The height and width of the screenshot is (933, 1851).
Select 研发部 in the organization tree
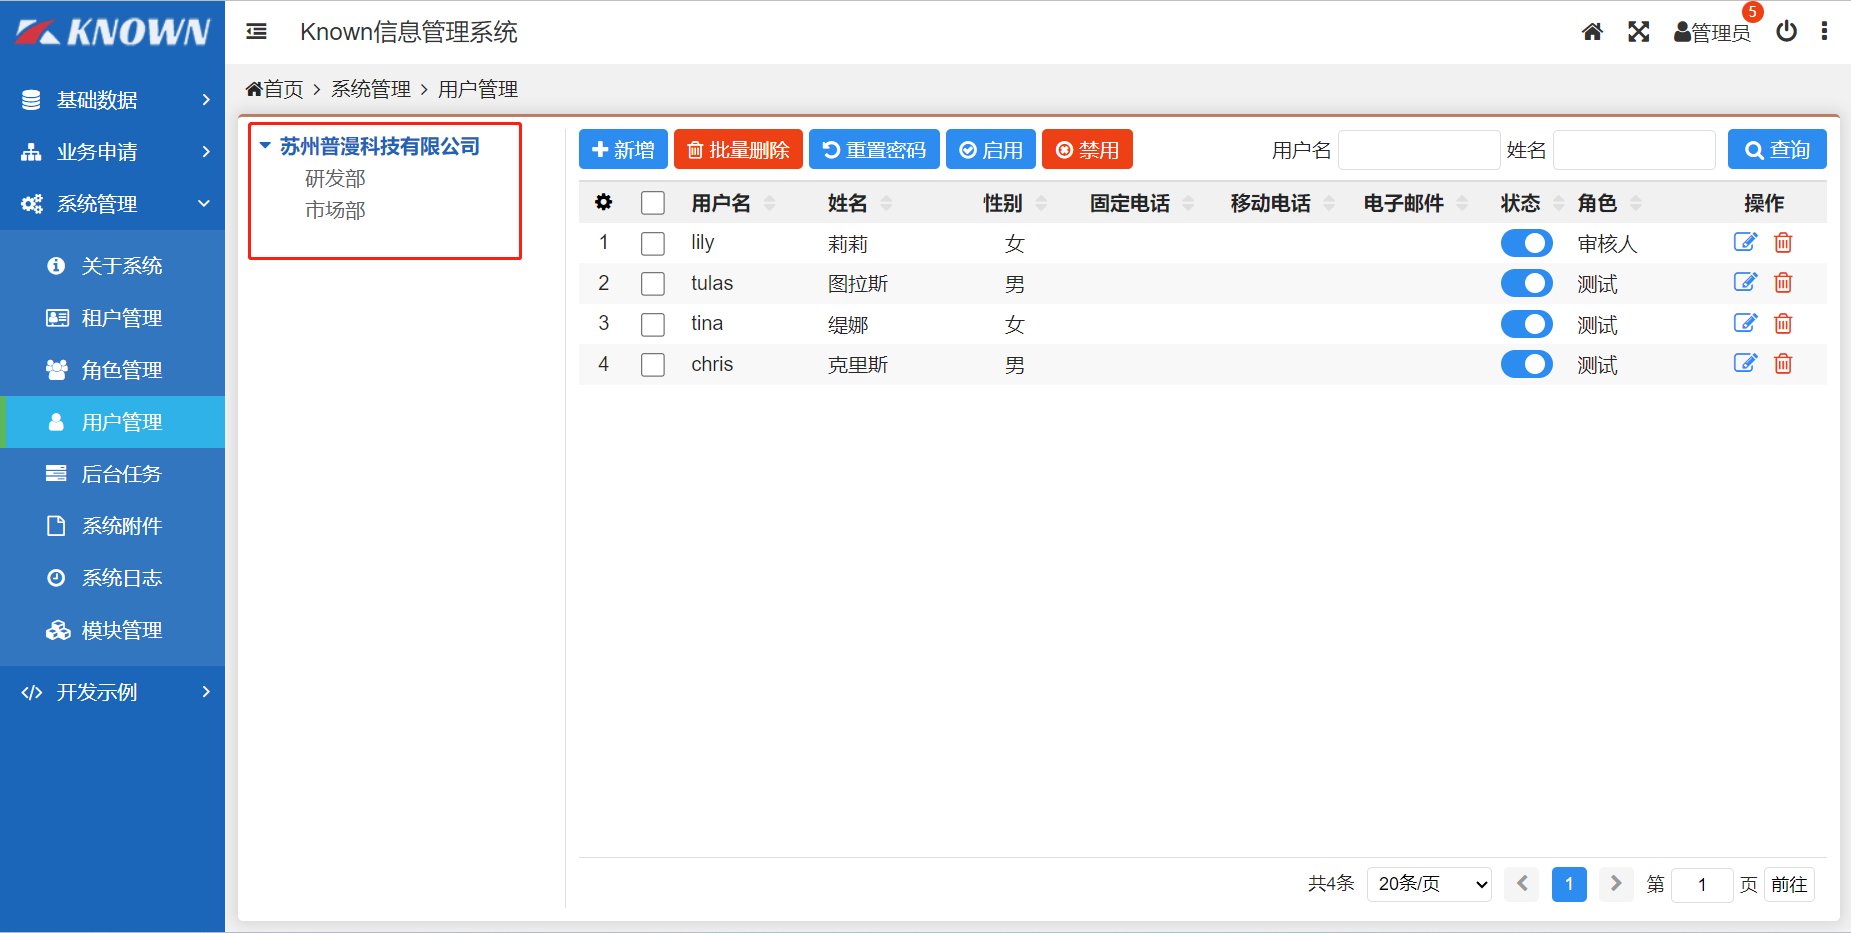[x=335, y=179]
